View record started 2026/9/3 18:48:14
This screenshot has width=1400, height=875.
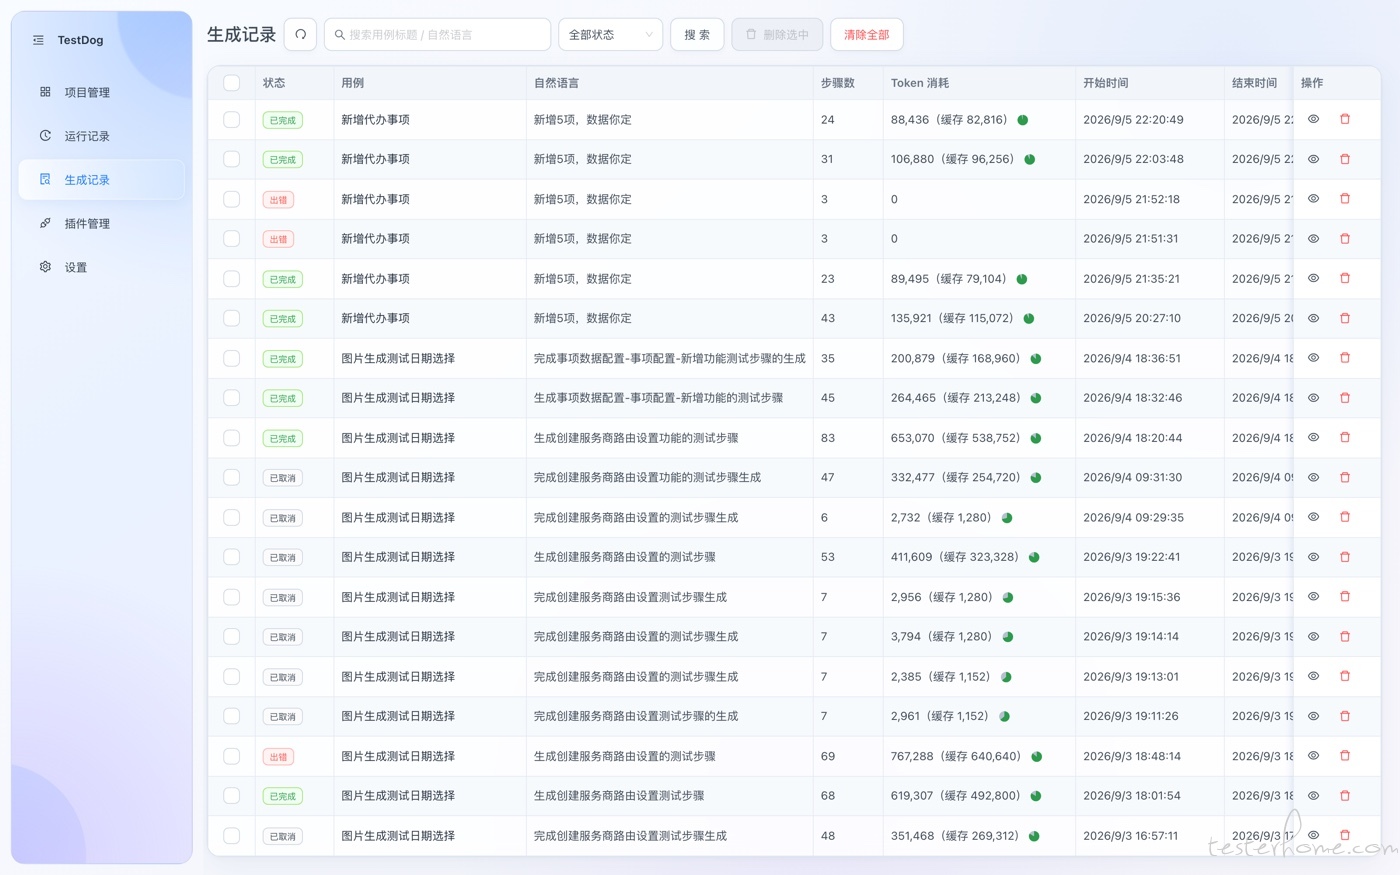(x=1314, y=755)
